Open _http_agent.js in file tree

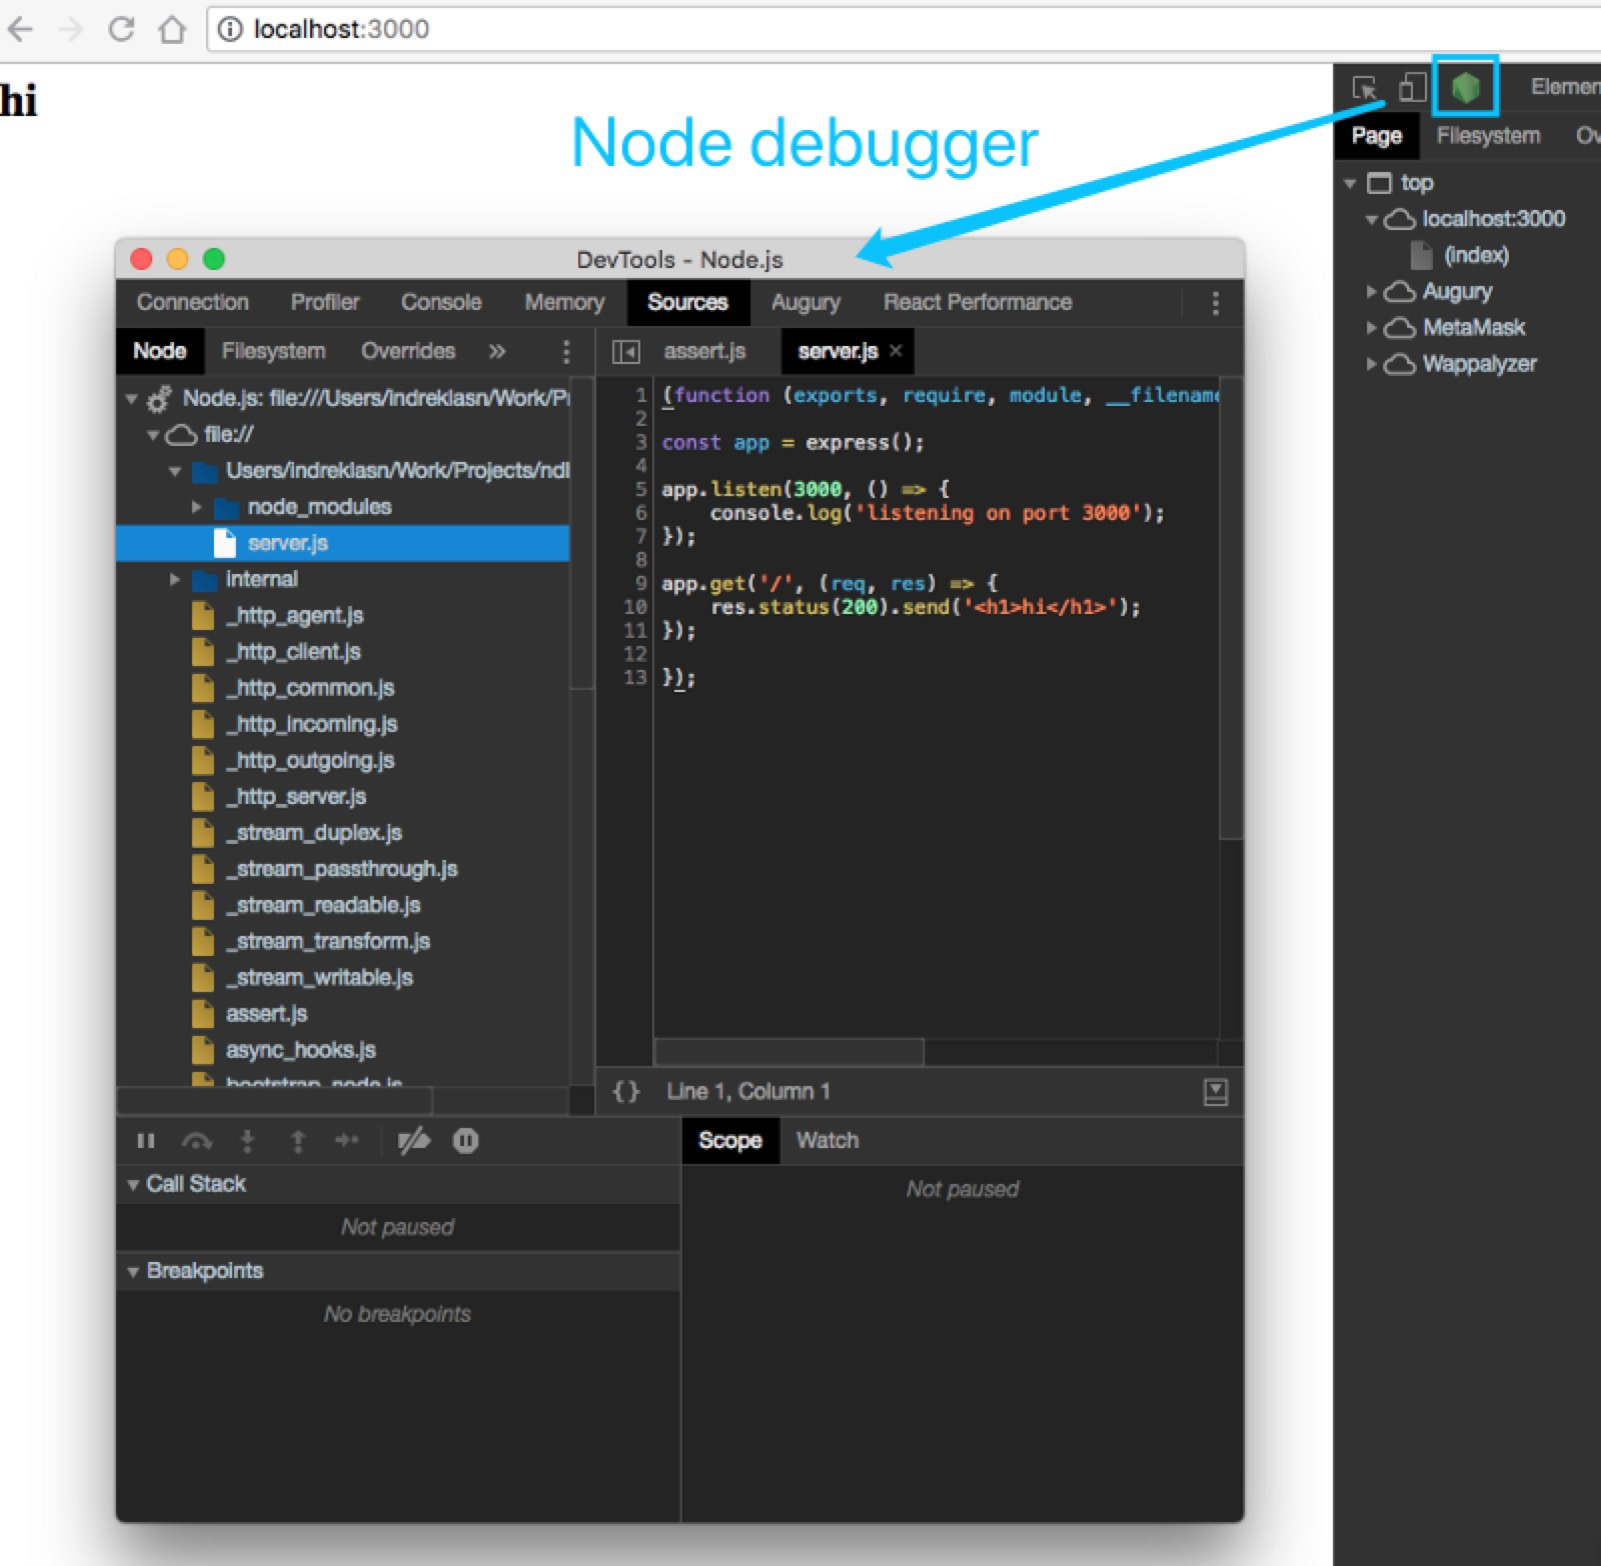[x=294, y=616]
